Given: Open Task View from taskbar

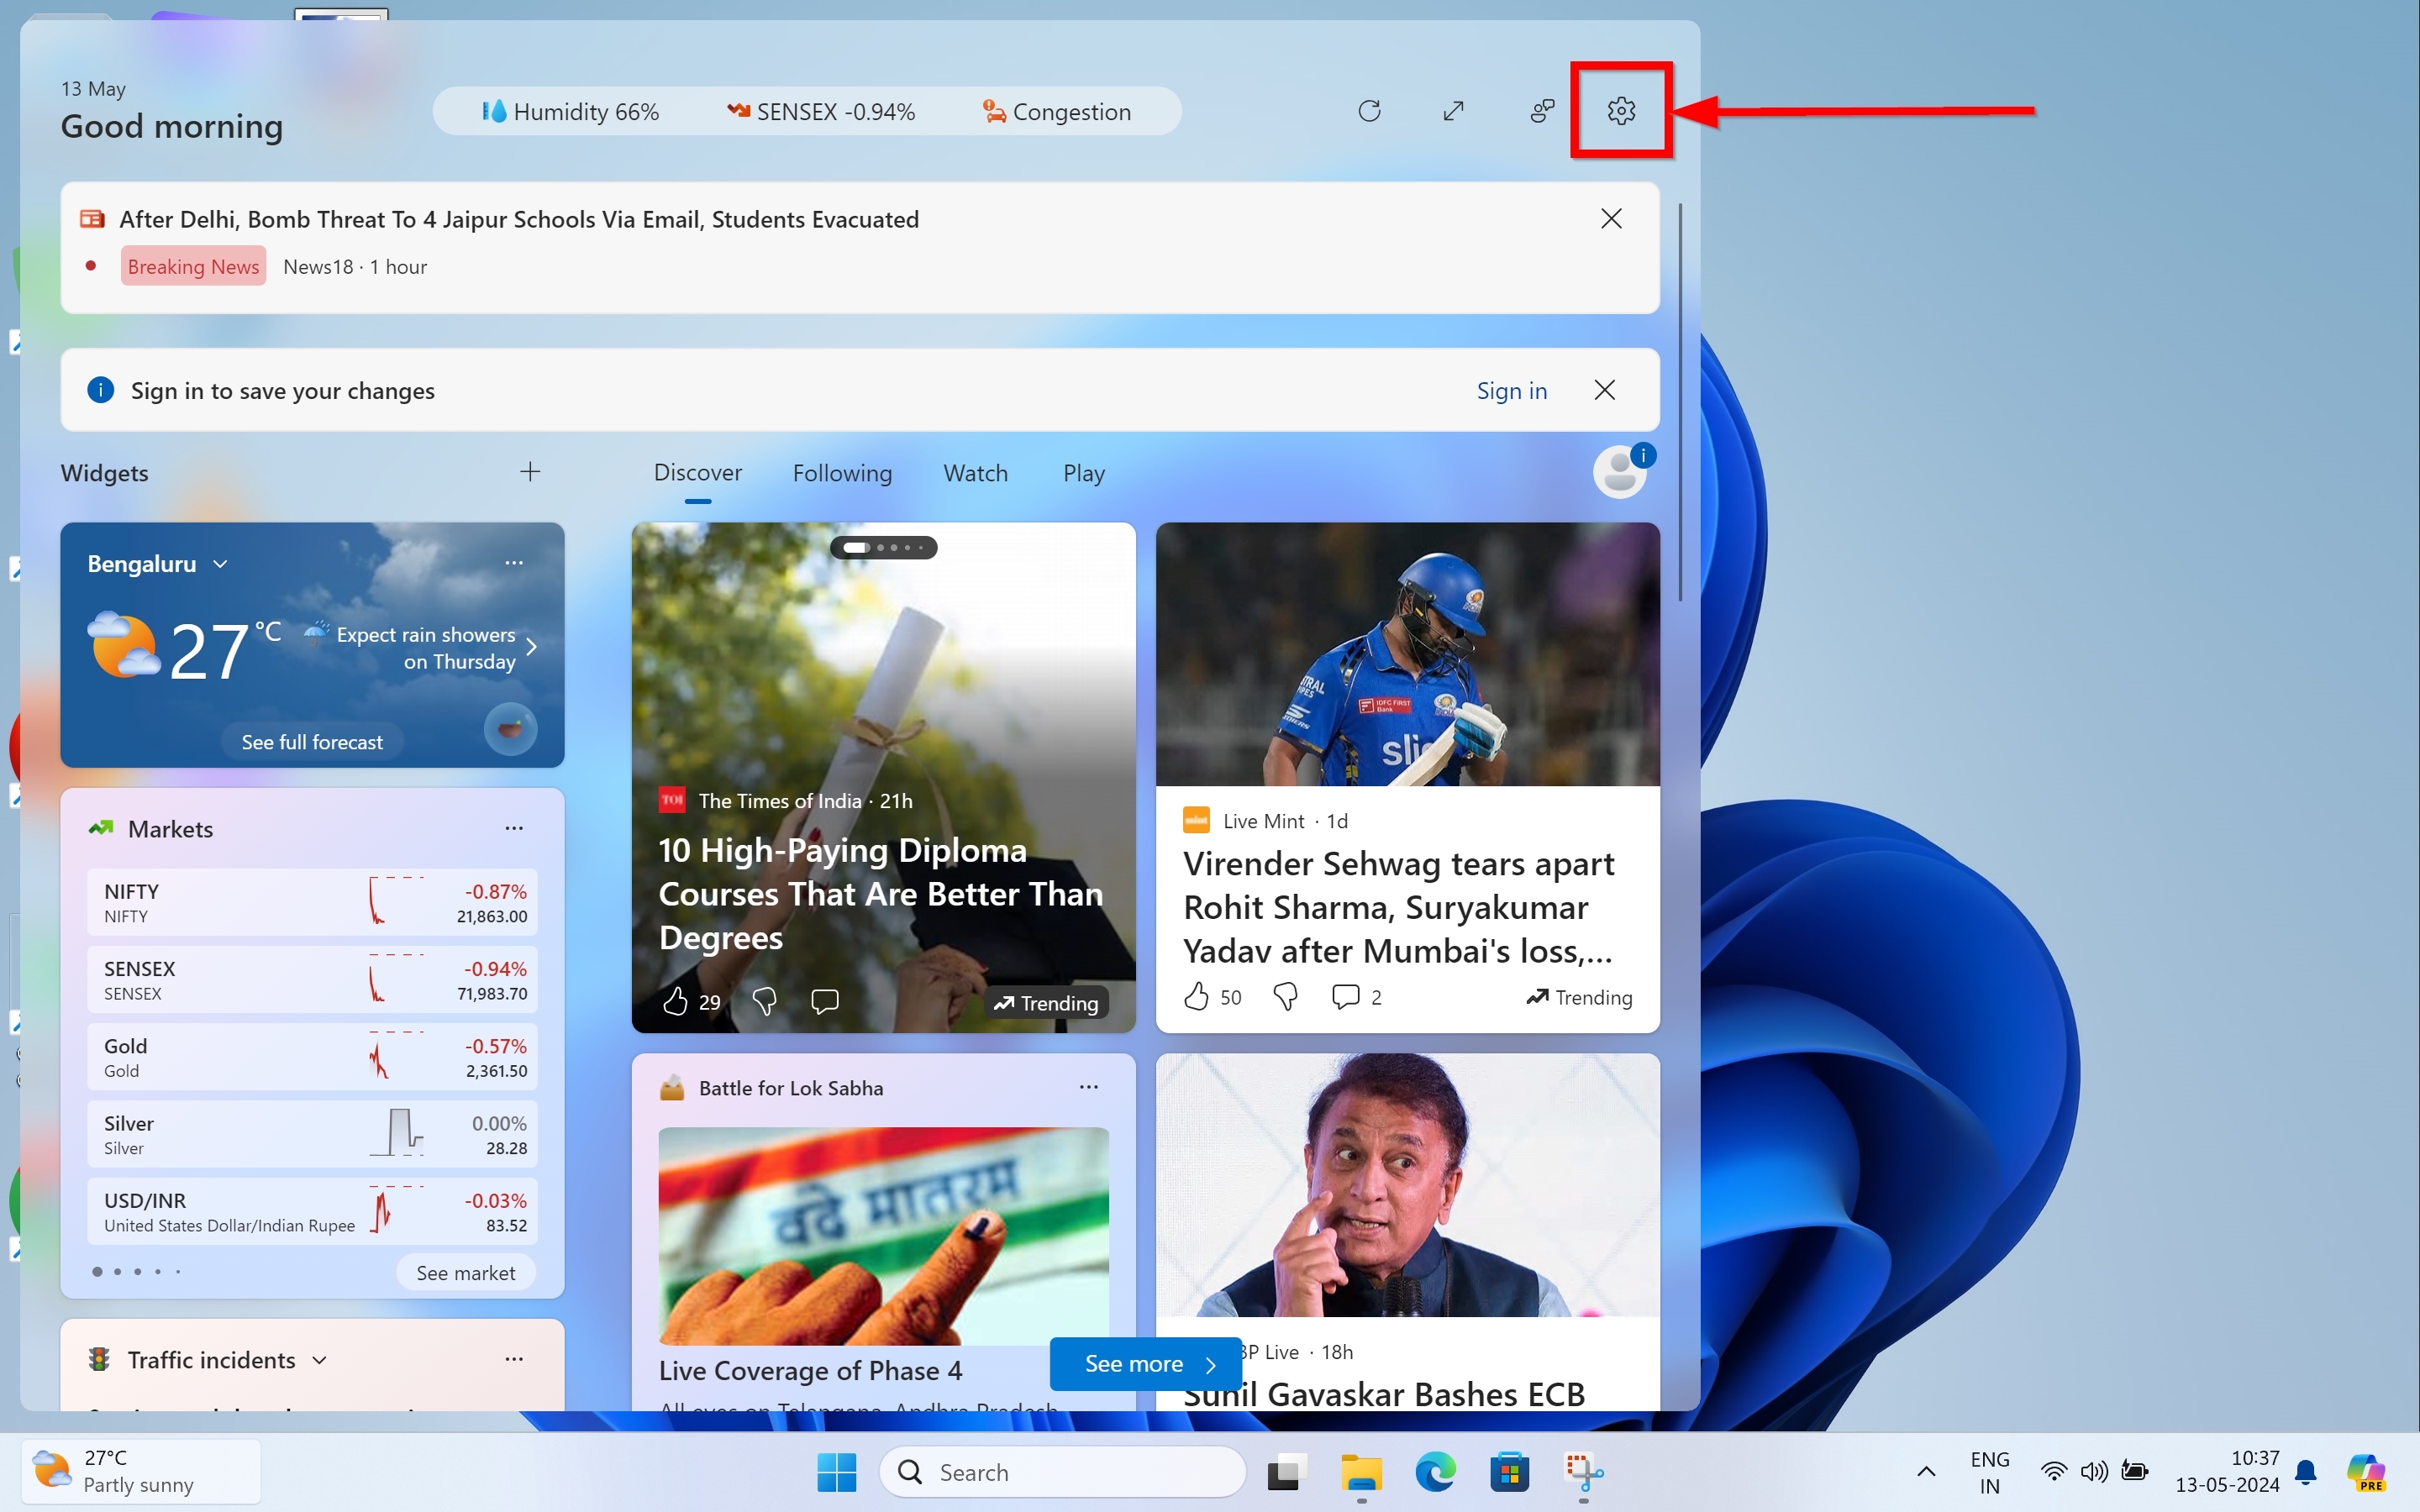Looking at the screenshot, I should pyautogui.click(x=1287, y=1472).
